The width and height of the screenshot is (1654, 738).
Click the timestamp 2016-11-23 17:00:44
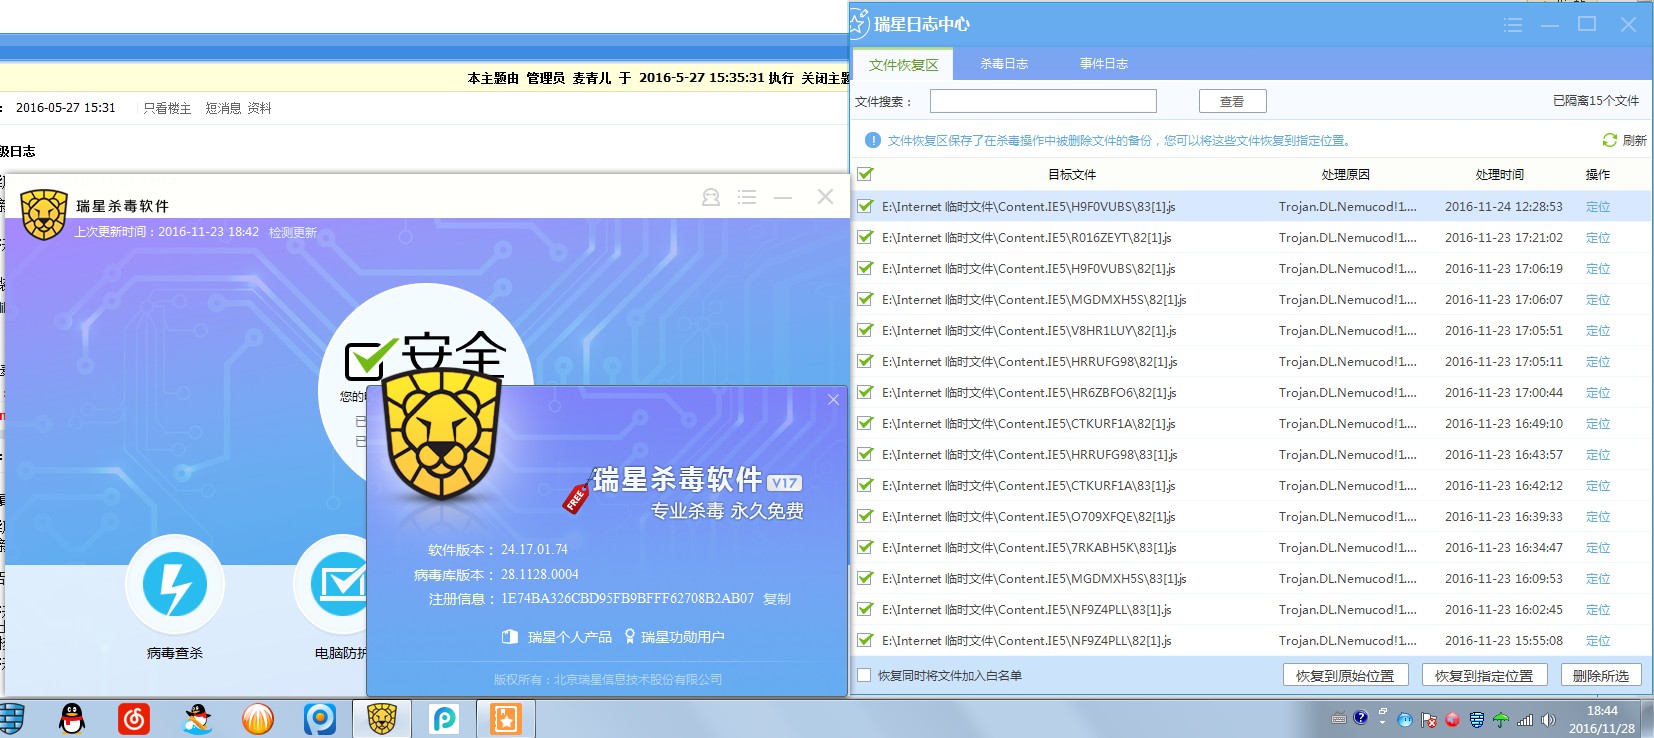[1504, 393]
